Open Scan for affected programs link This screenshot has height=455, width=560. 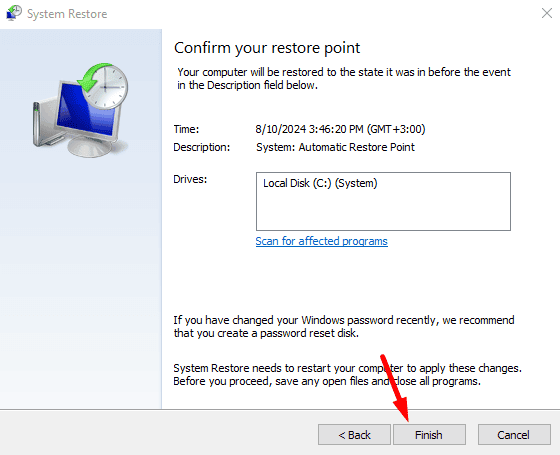321,241
